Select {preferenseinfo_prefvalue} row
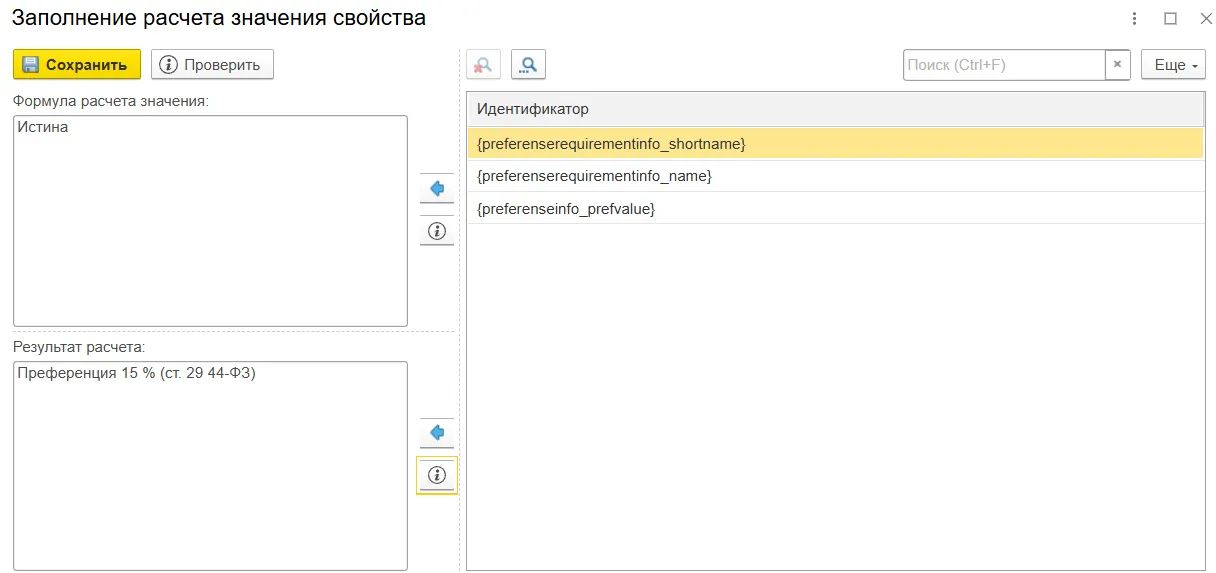Image resolution: width=1216 pixels, height=573 pixels. pyautogui.click(x=835, y=208)
